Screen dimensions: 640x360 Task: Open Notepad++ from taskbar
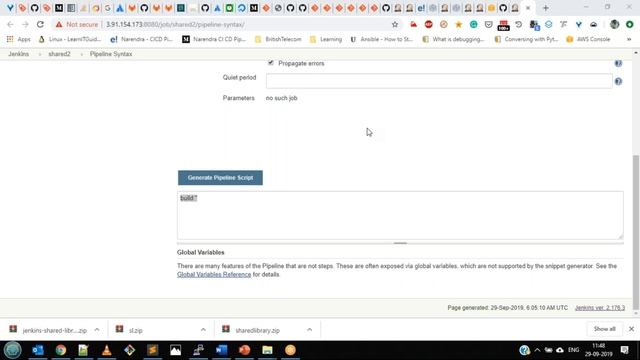coord(84,350)
